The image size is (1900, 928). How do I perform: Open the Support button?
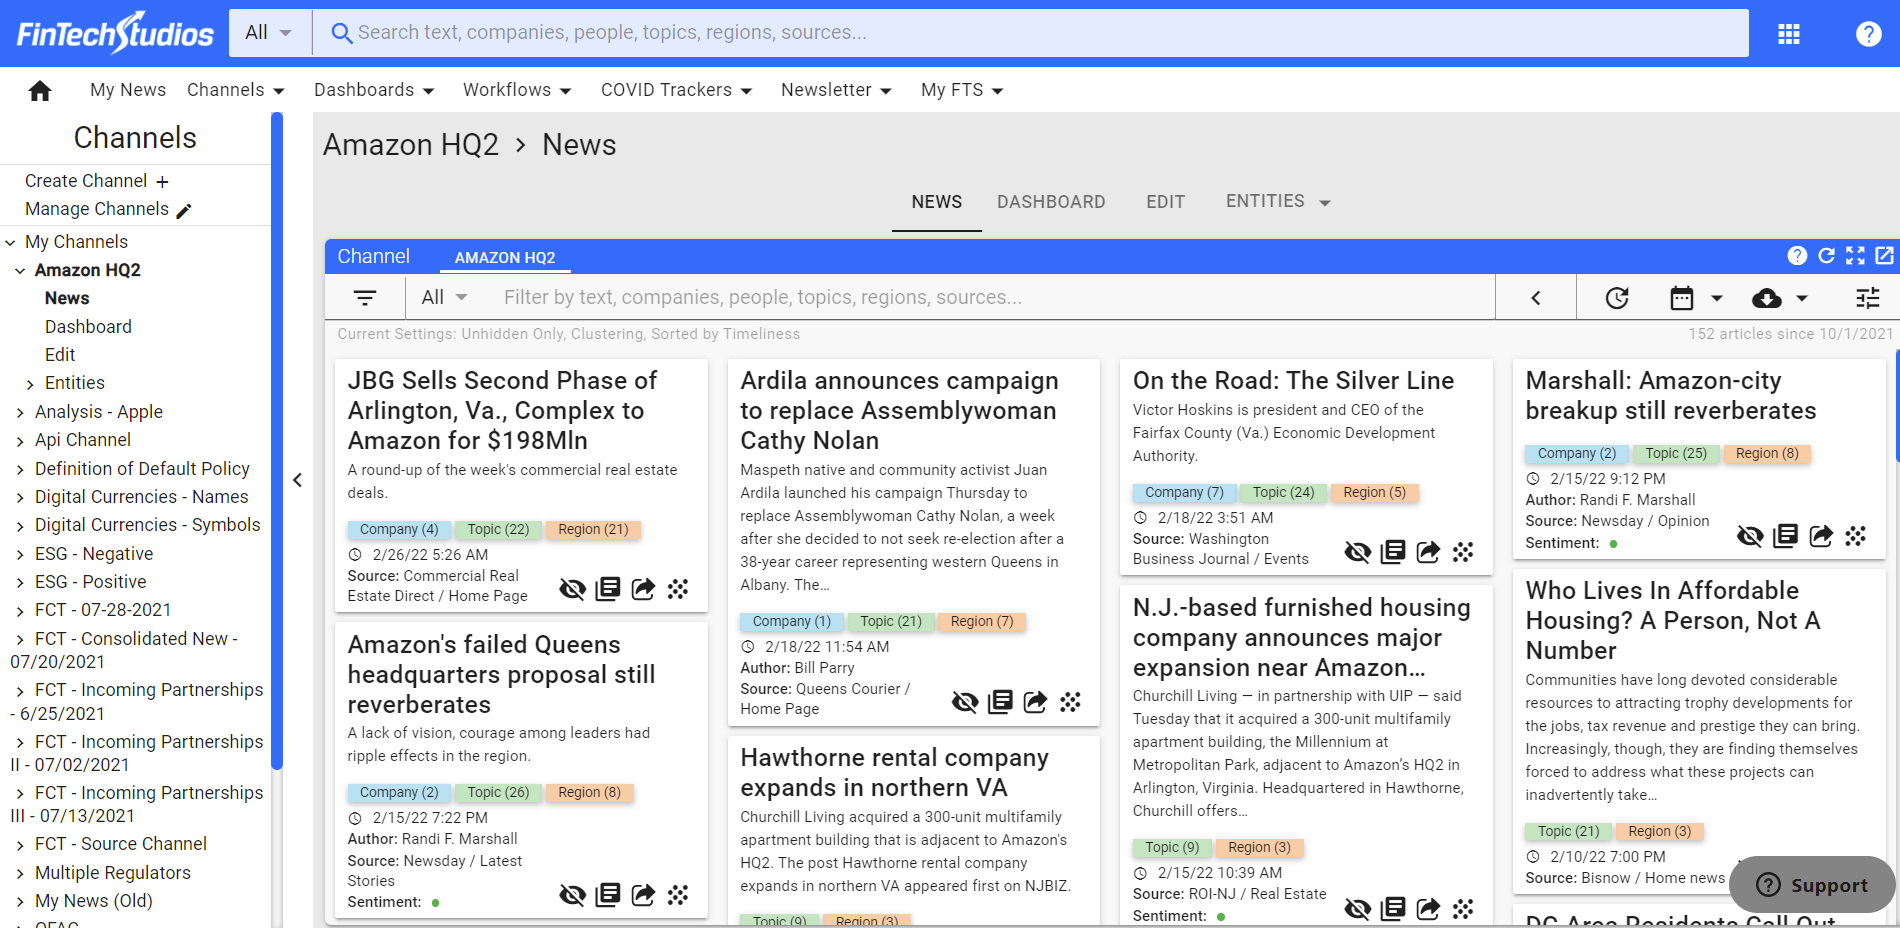[1812, 885]
